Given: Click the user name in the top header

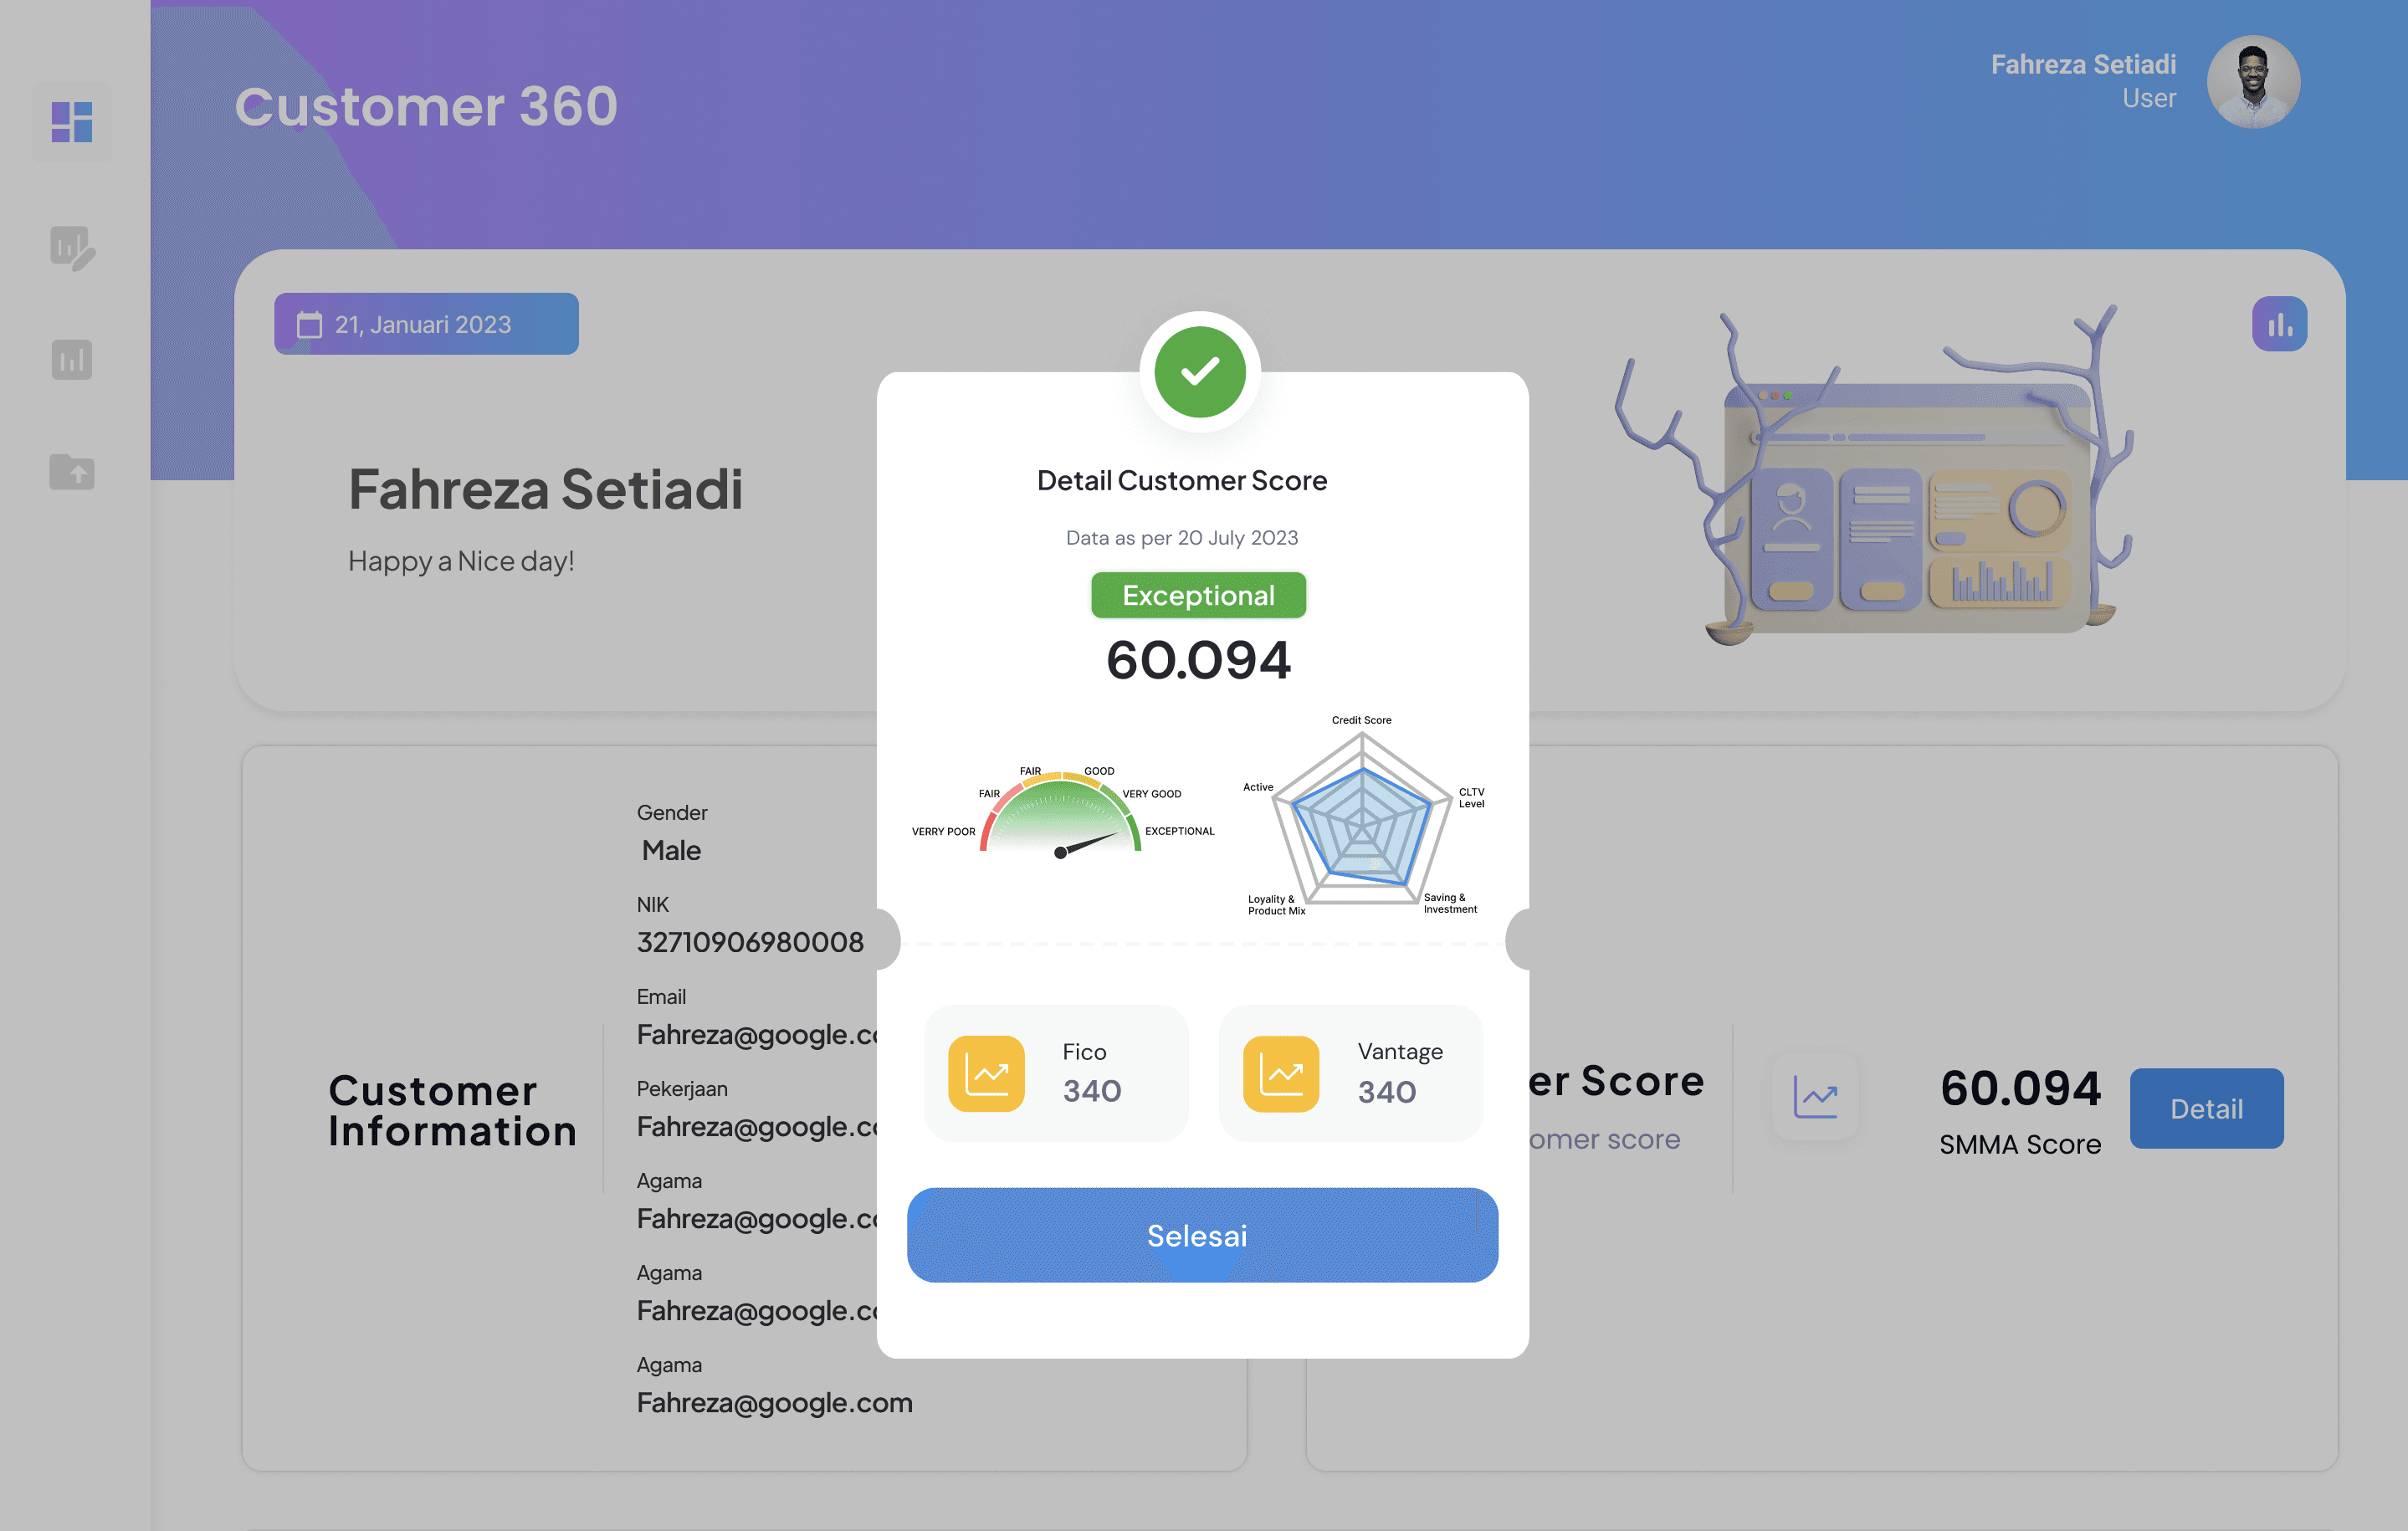Looking at the screenshot, I should tap(2083, 64).
